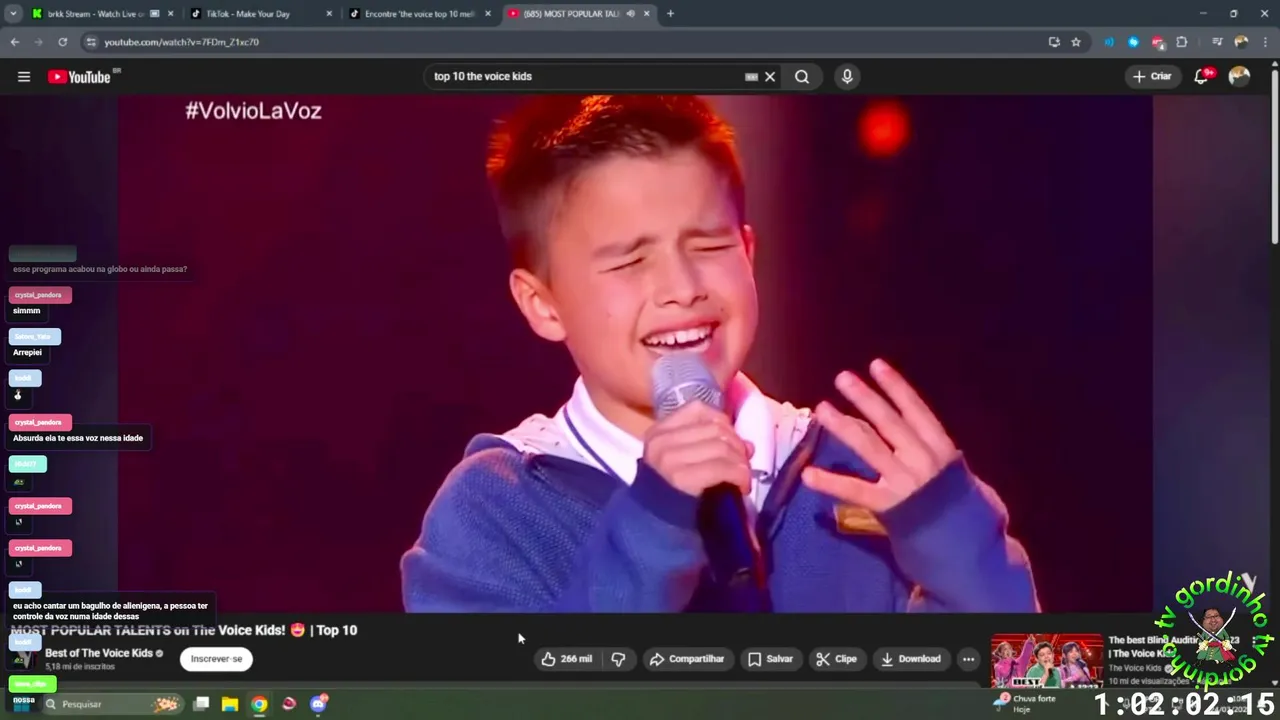The height and width of the screenshot is (720, 1280).
Task: Open the on-screen keyboard in search box
Action: click(751, 77)
